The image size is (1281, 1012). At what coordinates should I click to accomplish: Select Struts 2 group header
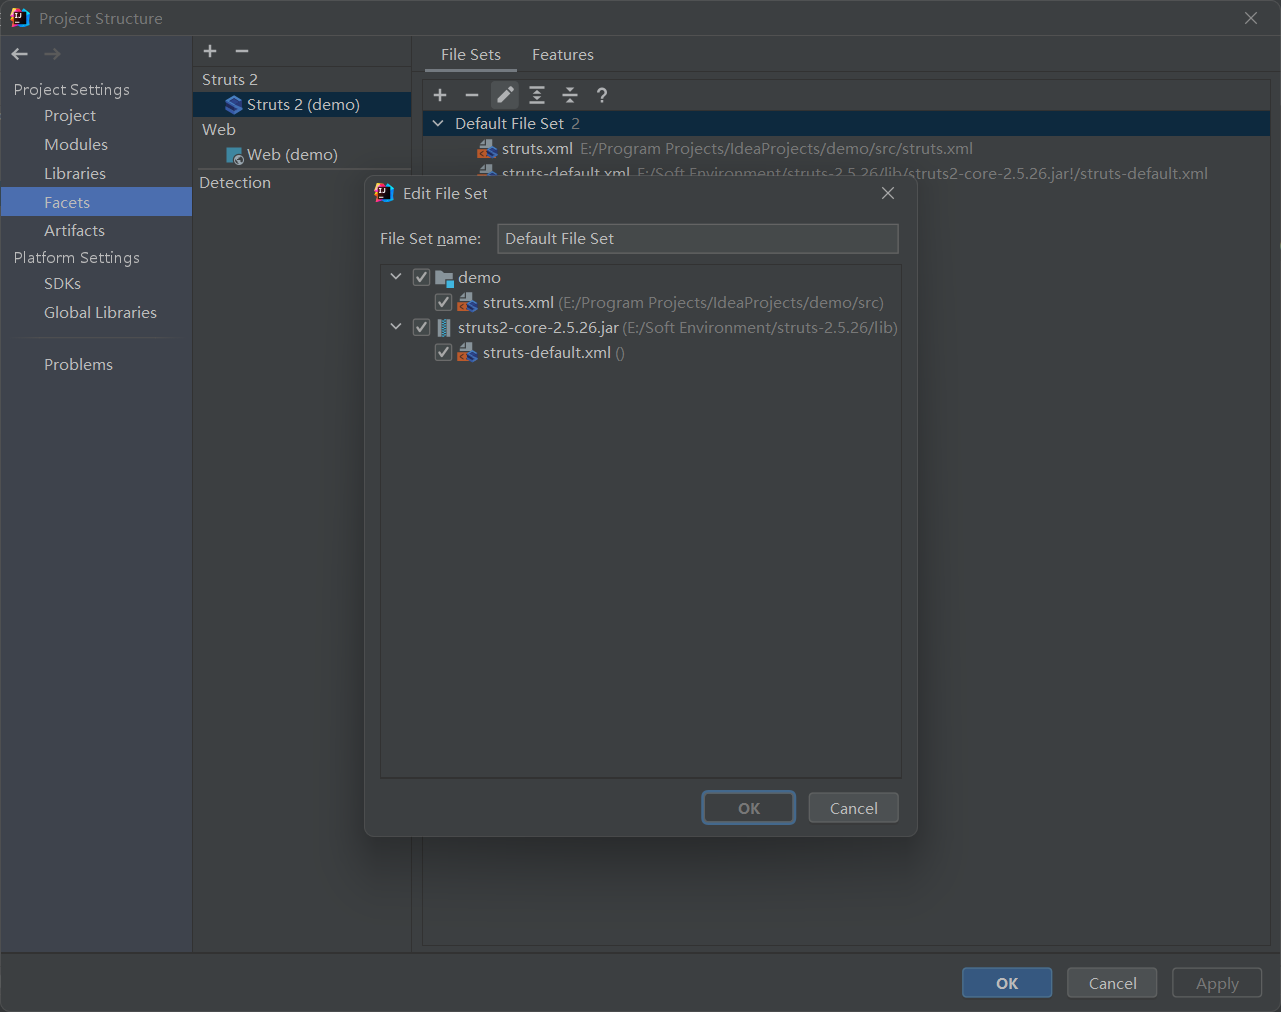(x=230, y=80)
